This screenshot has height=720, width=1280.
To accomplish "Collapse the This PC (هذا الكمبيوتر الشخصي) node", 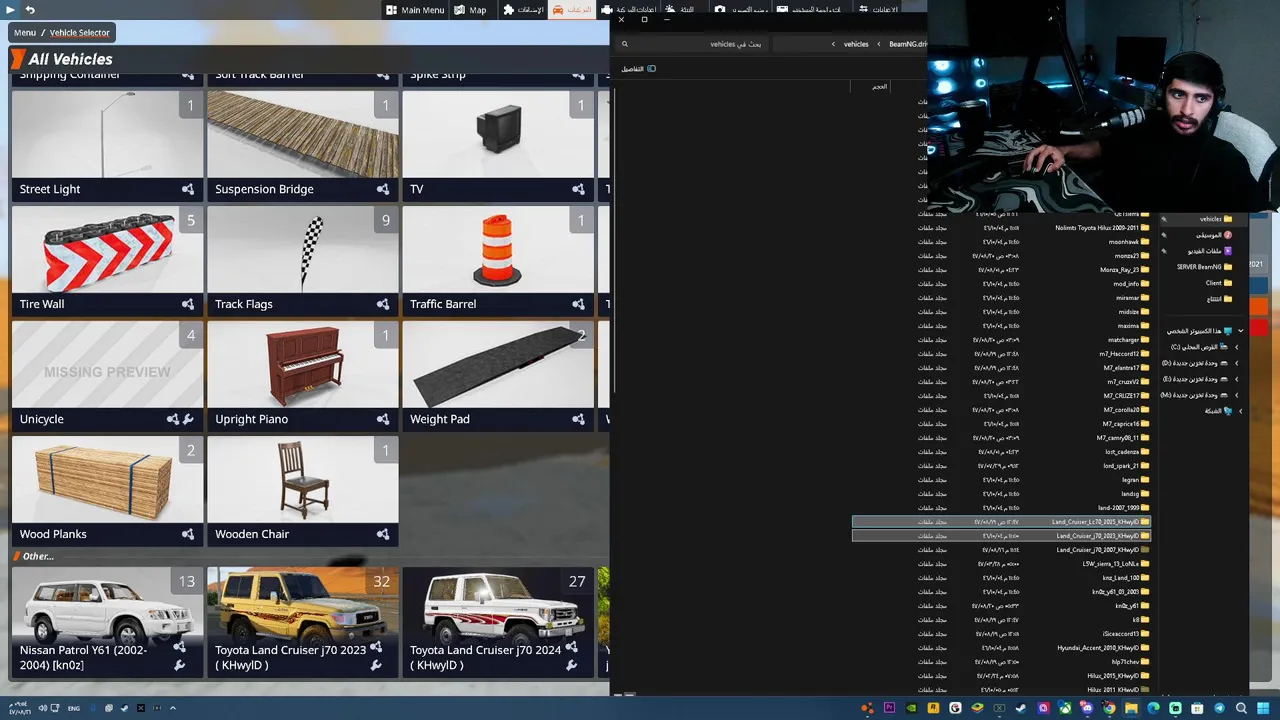I will 1241,331.
